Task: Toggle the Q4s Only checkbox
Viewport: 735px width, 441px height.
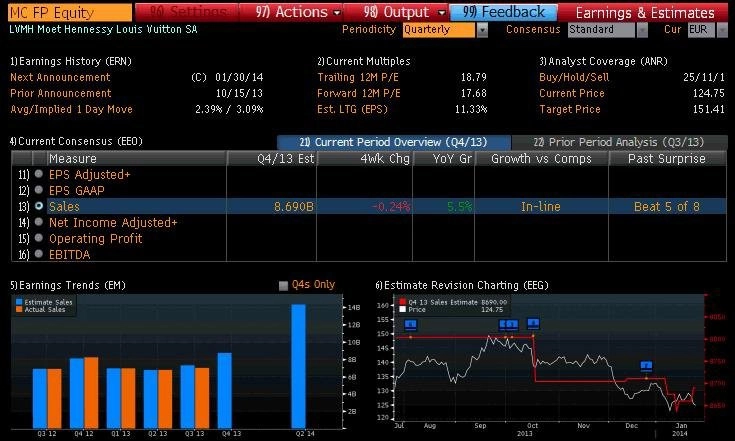Action: pyautogui.click(x=283, y=285)
